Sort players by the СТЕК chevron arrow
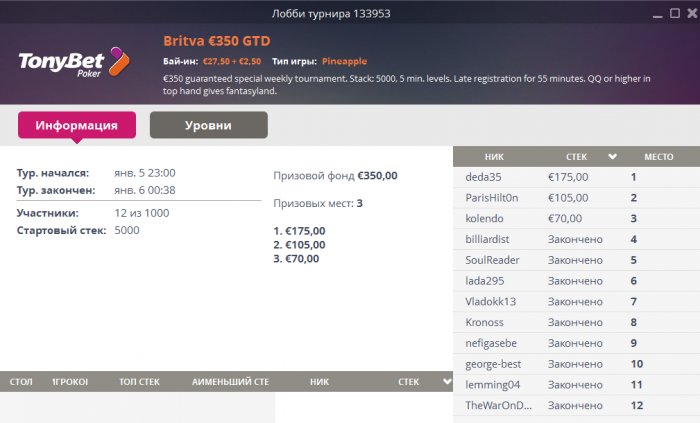700x423 pixels. pos(612,157)
